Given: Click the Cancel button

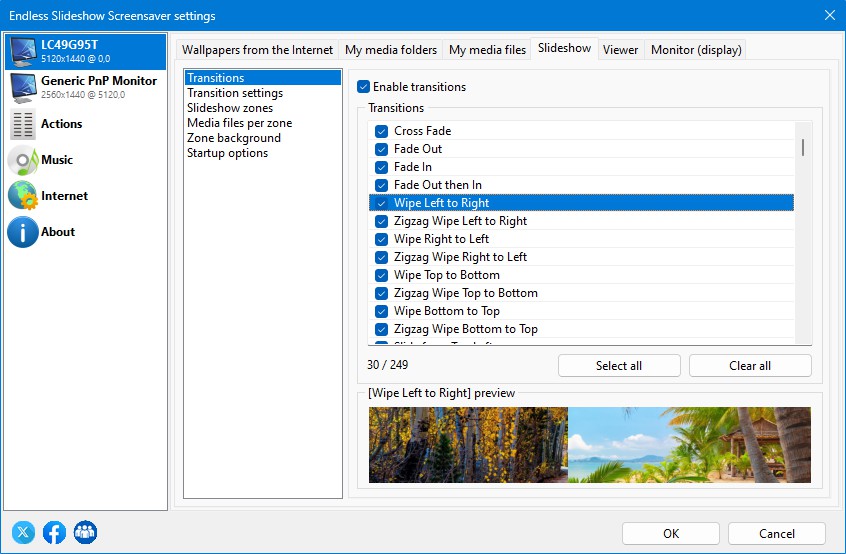Looking at the screenshot, I should coord(776,534).
